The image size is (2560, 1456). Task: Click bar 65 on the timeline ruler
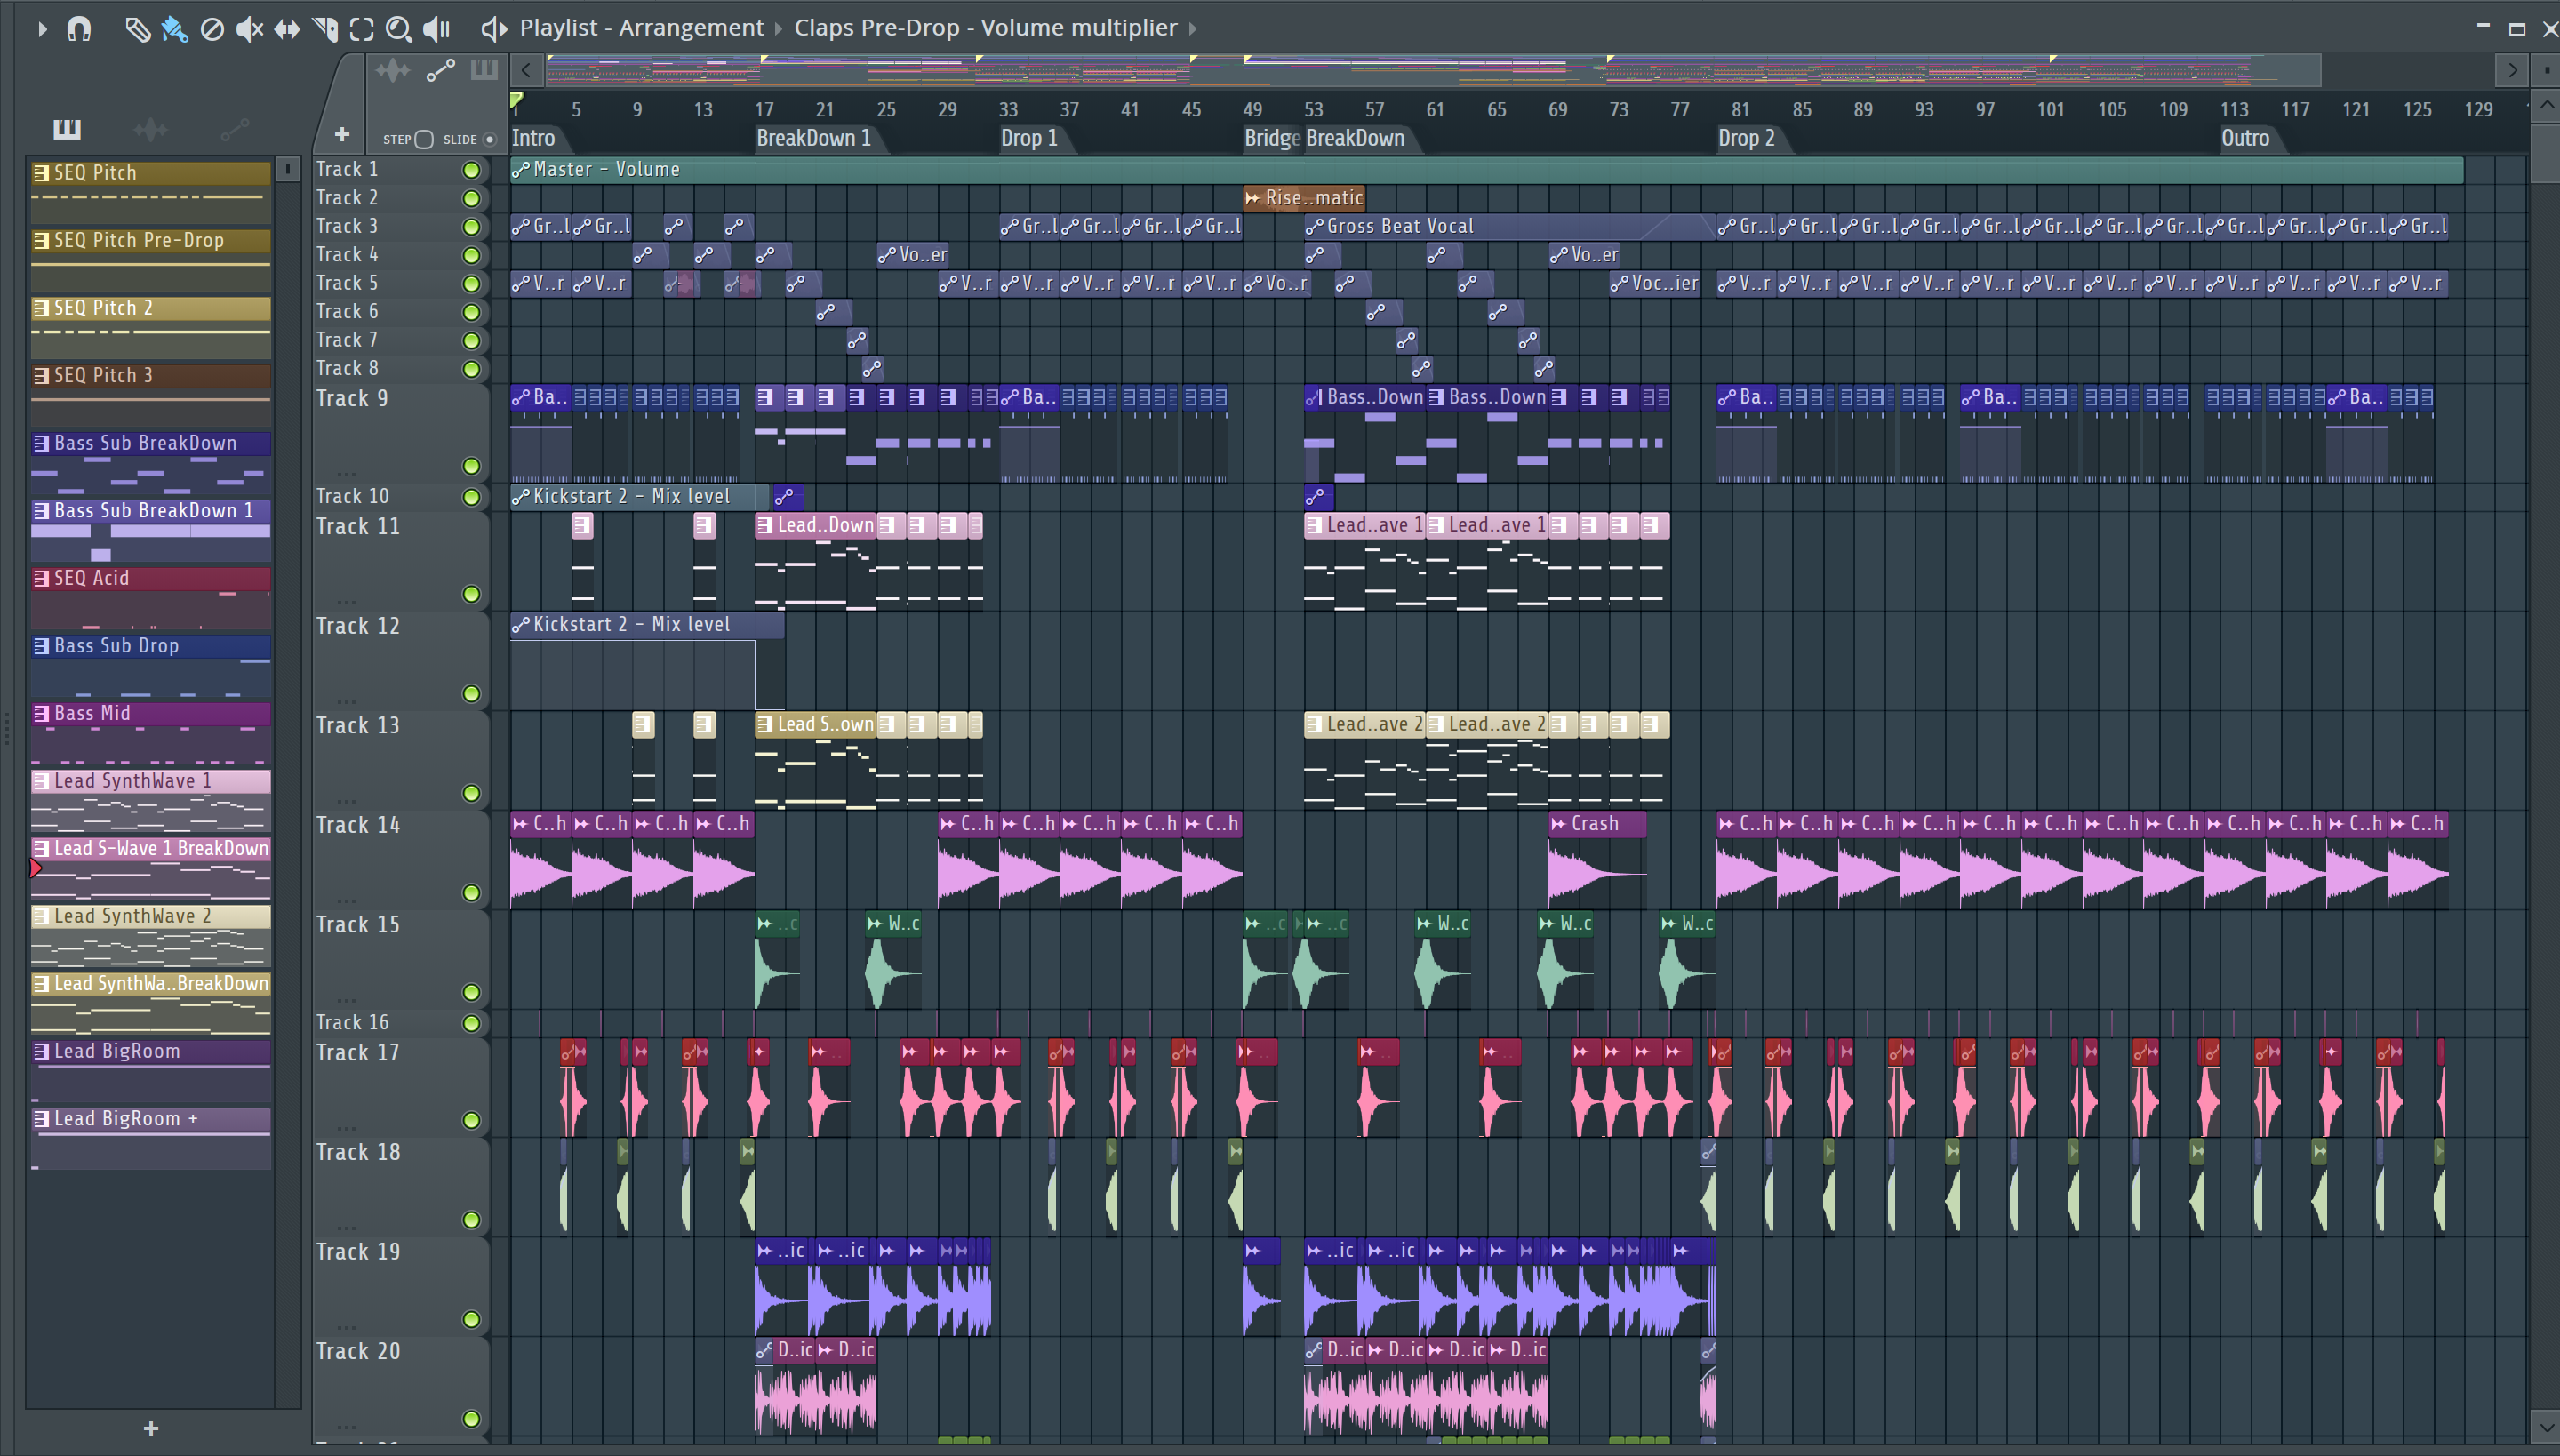(1496, 109)
